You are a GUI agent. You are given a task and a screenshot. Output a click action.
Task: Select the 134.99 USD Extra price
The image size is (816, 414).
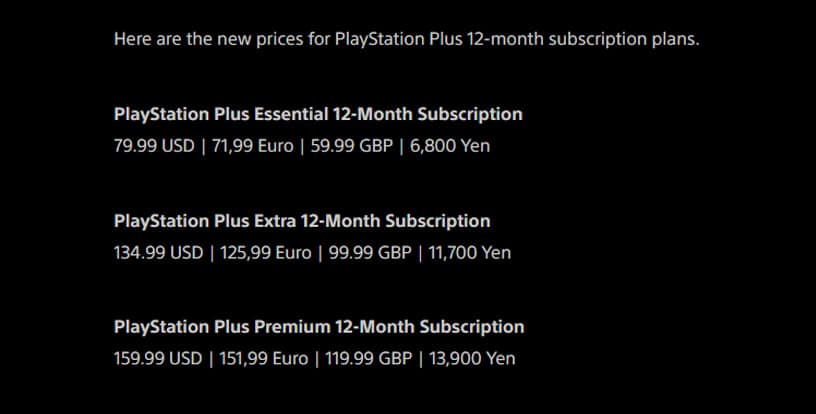click(x=158, y=252)
